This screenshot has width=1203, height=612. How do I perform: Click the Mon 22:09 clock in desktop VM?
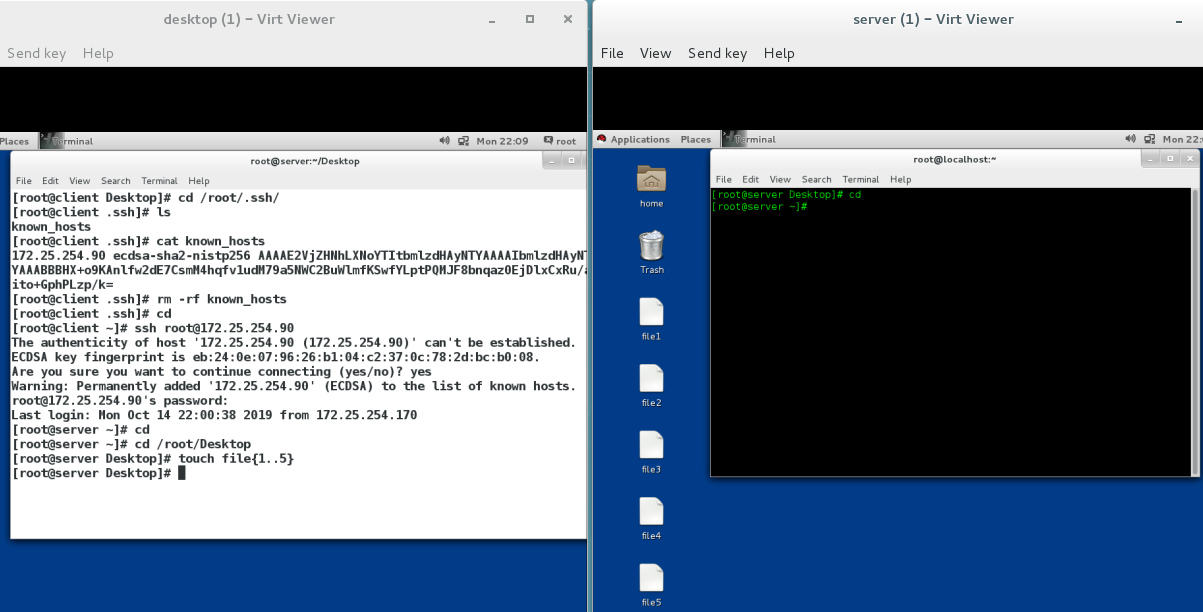(x=502, y=141)
